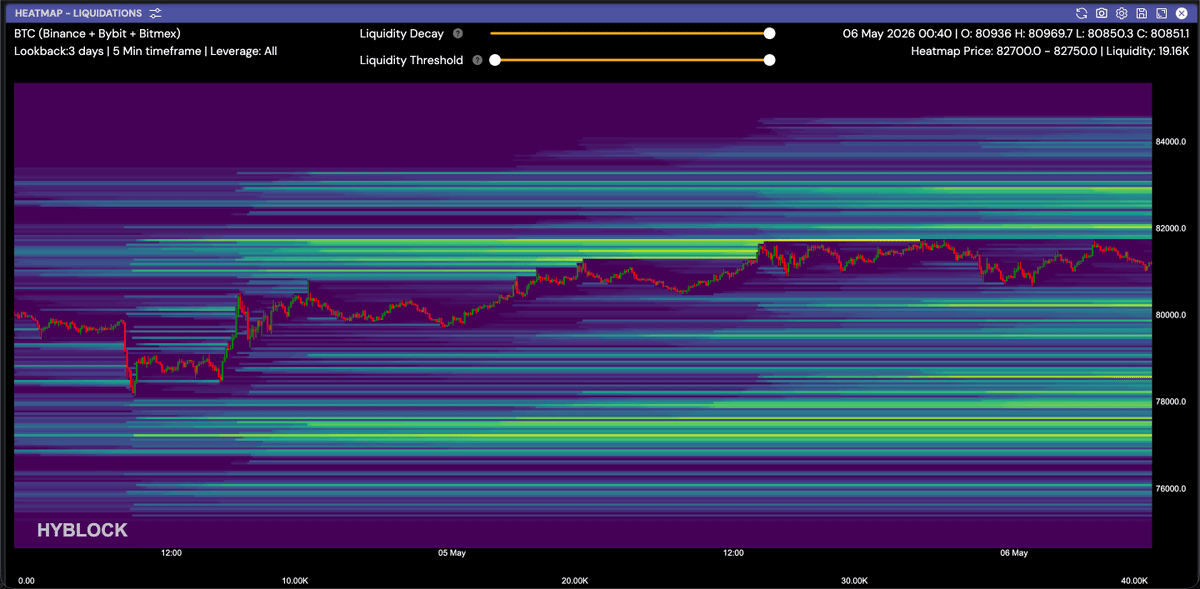The height and width of the screenshot is (589, 1200).
Task: Click the 06 May 2026 OHLC readout
Action: [x=1015, y=33]
